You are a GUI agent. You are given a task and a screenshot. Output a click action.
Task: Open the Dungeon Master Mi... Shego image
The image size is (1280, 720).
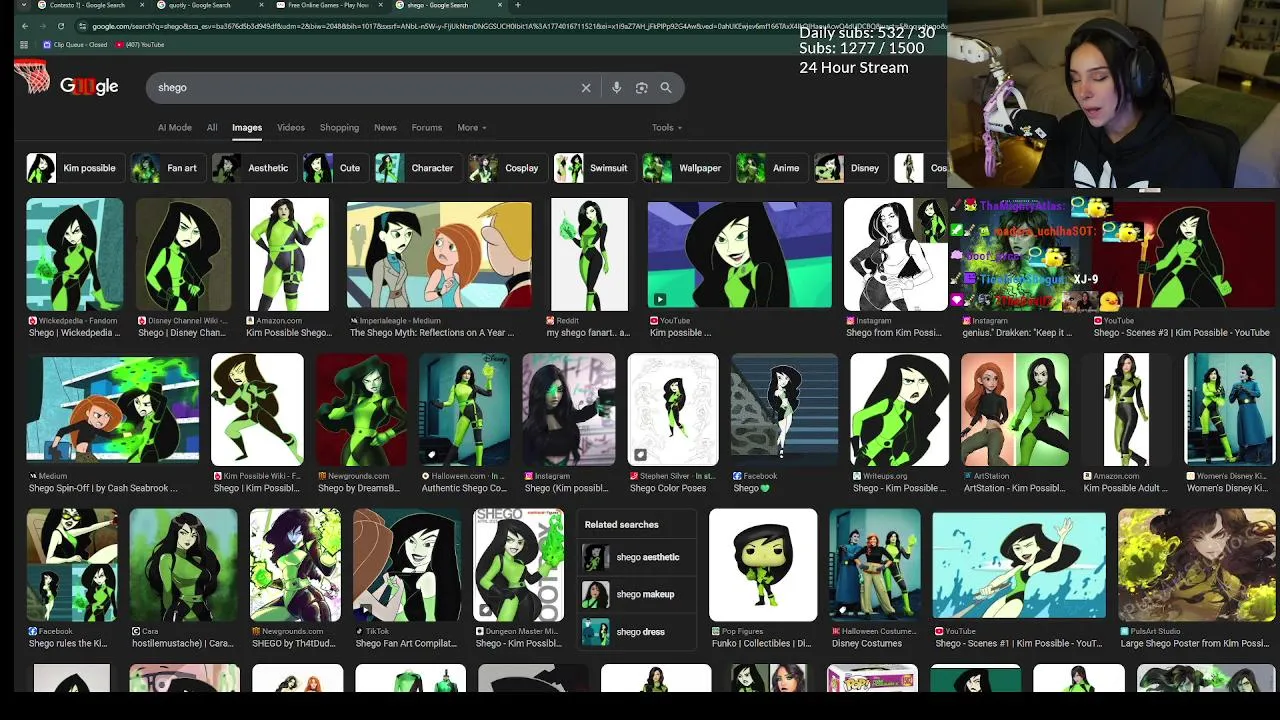(x=518, y=565)
